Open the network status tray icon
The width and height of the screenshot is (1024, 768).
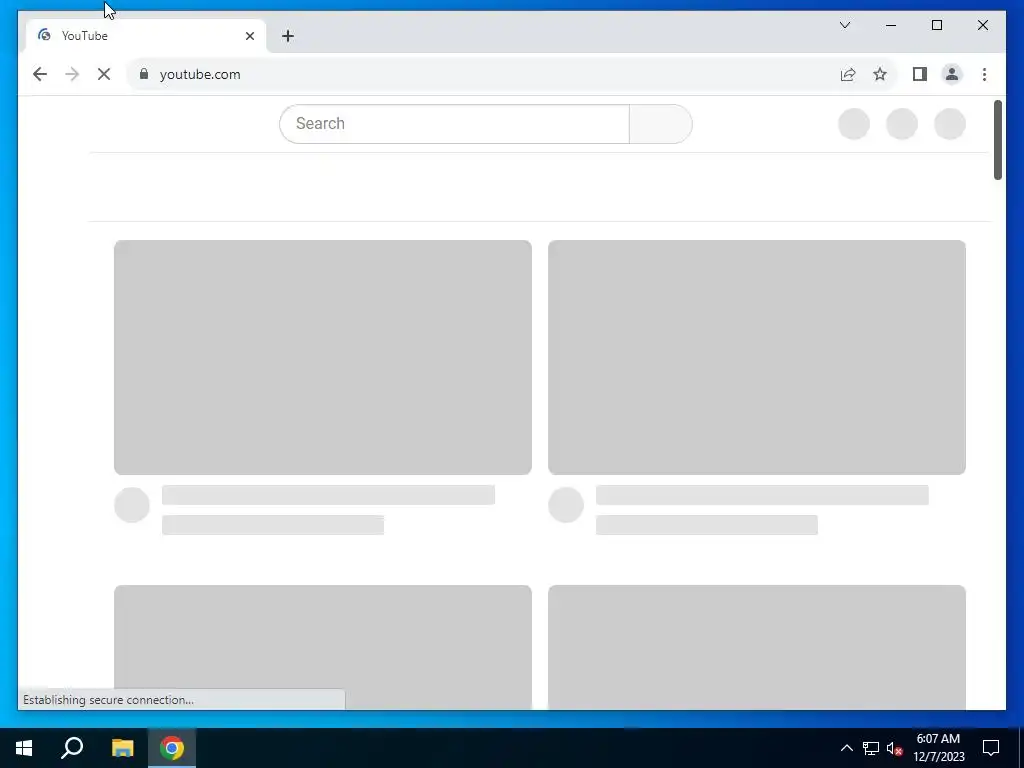(x=871, y=748)
